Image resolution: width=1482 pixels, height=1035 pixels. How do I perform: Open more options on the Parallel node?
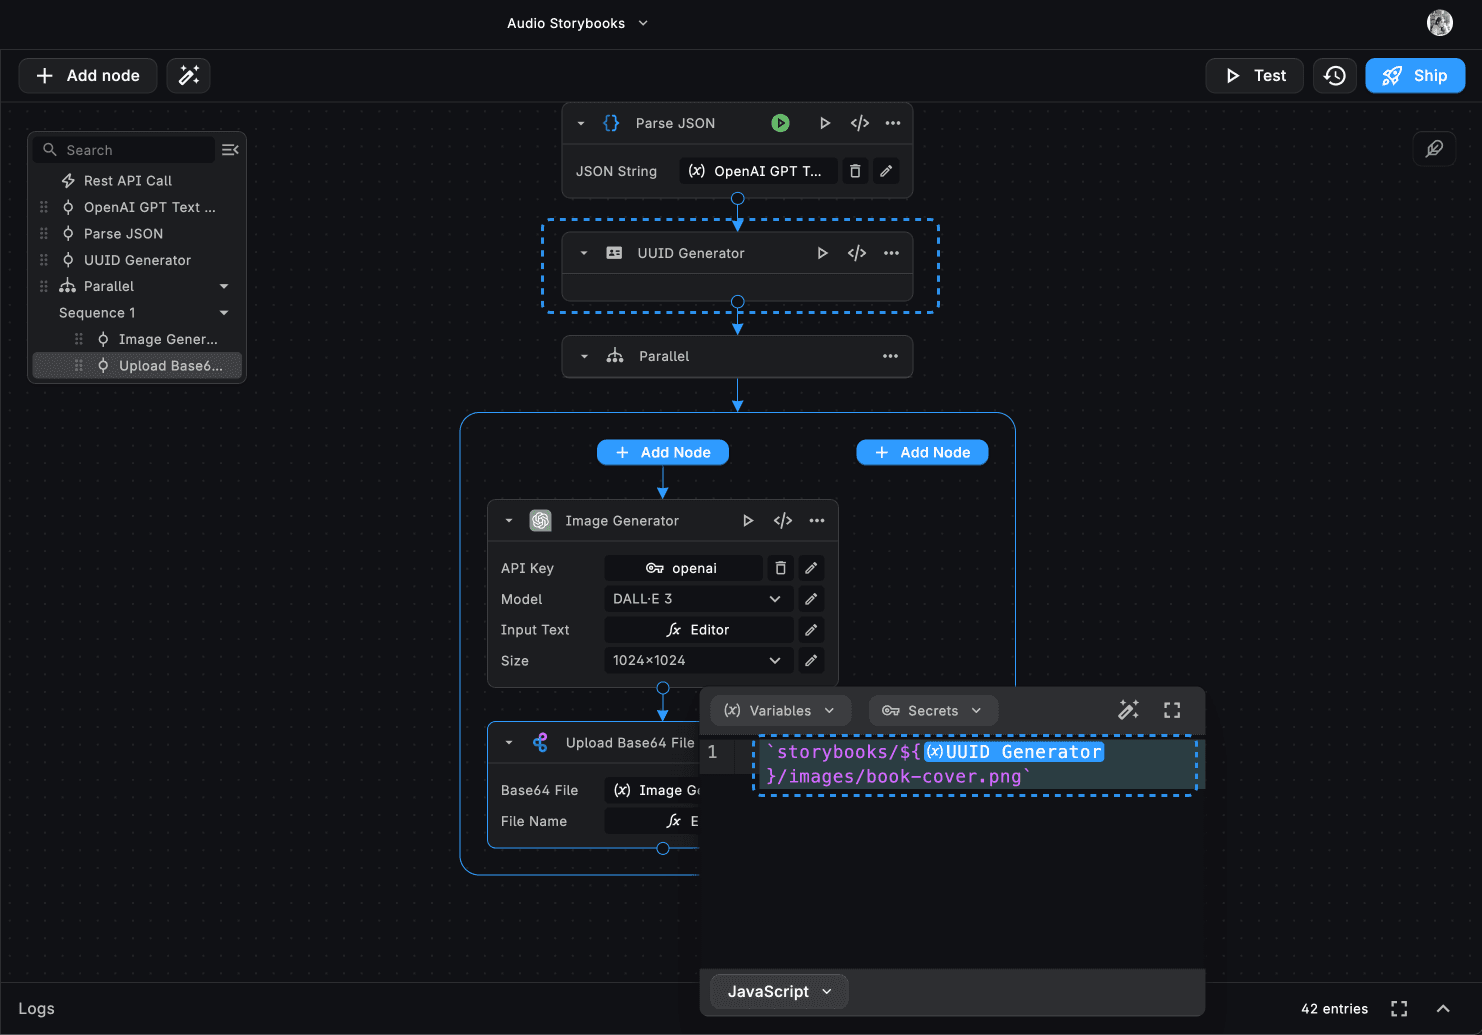click(x=890, y=356)
